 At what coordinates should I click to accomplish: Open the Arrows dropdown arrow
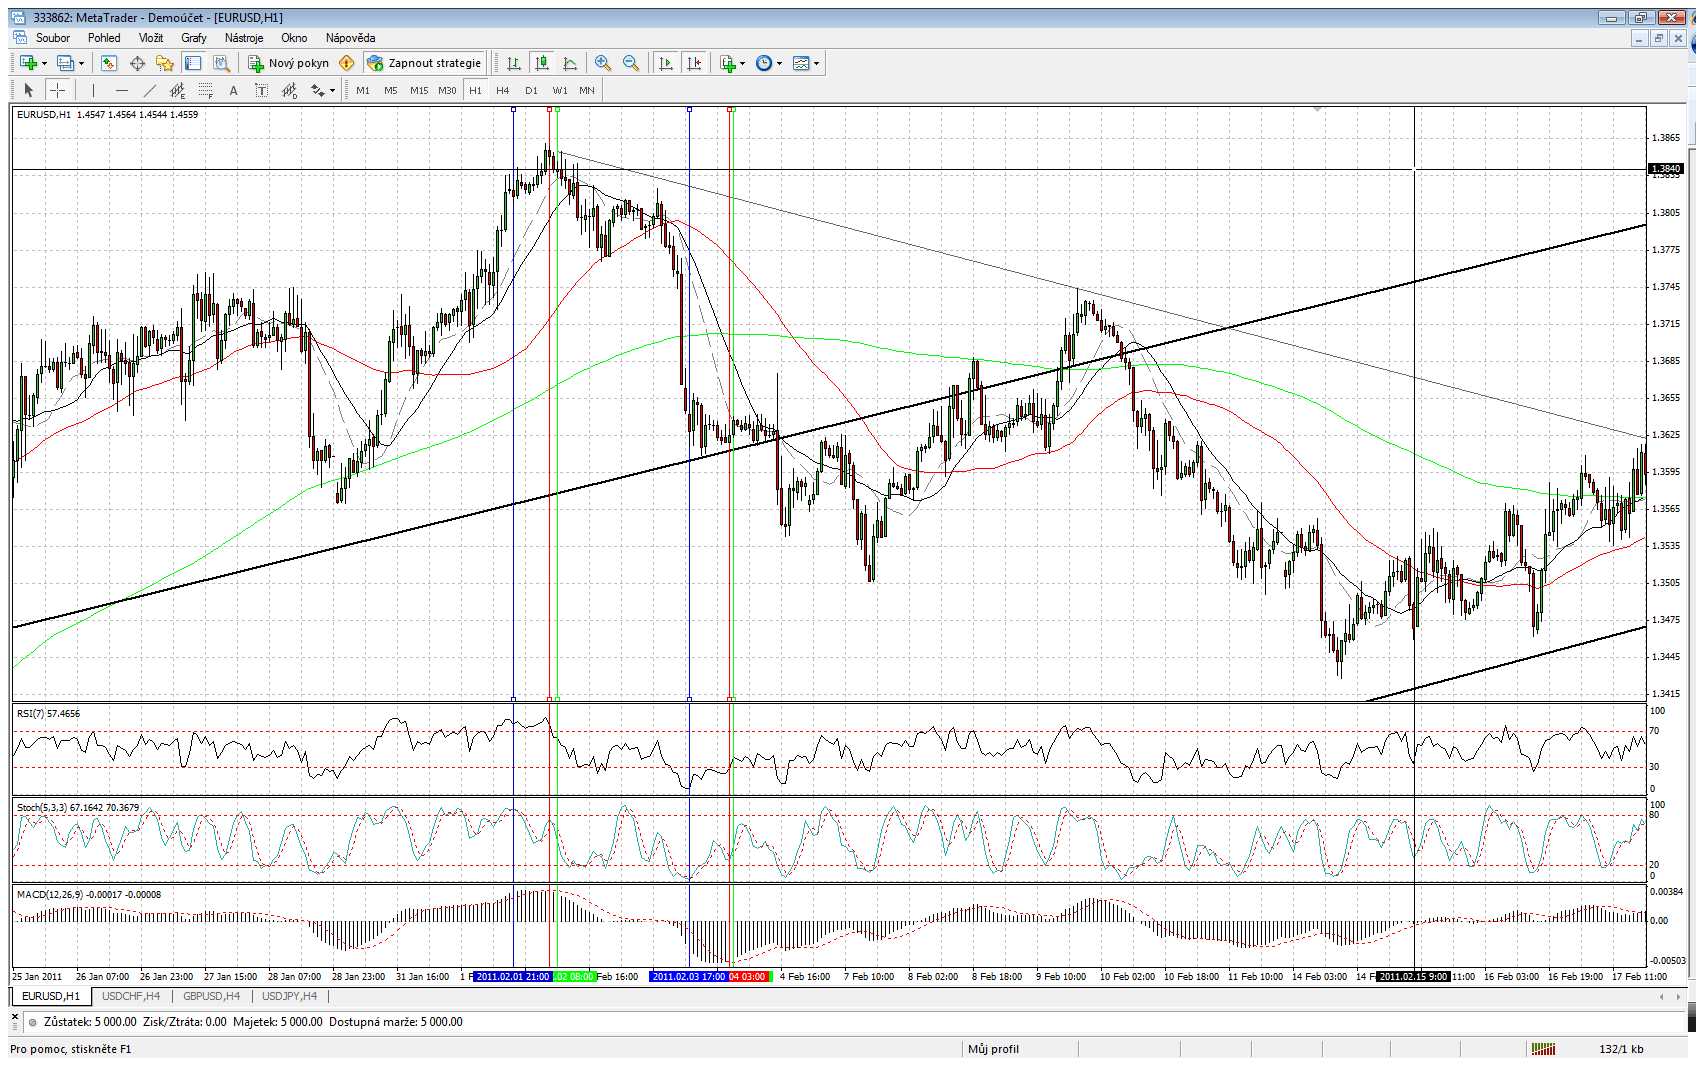pyautogui.click(x=333, y=91)
